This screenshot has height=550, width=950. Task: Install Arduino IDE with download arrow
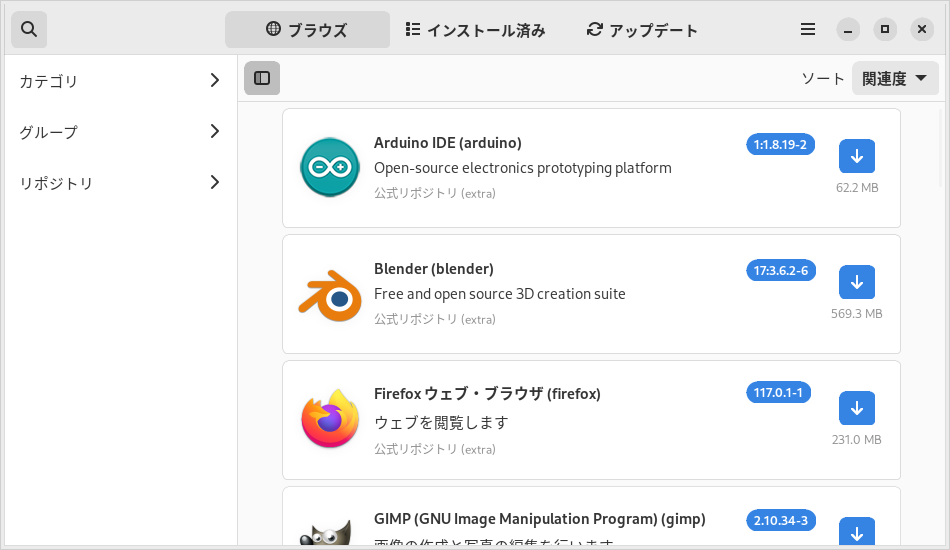click(x=857, y=156)
